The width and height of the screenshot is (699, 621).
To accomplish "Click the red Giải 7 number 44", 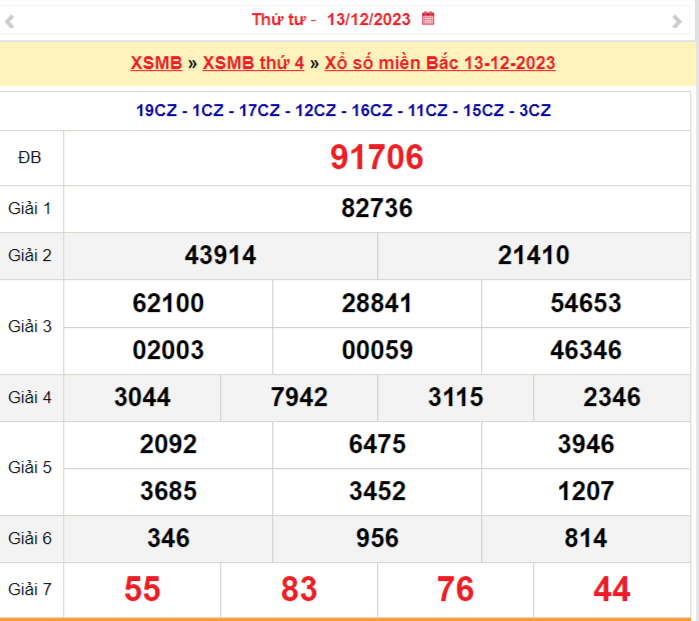I will tap(611, 589).
